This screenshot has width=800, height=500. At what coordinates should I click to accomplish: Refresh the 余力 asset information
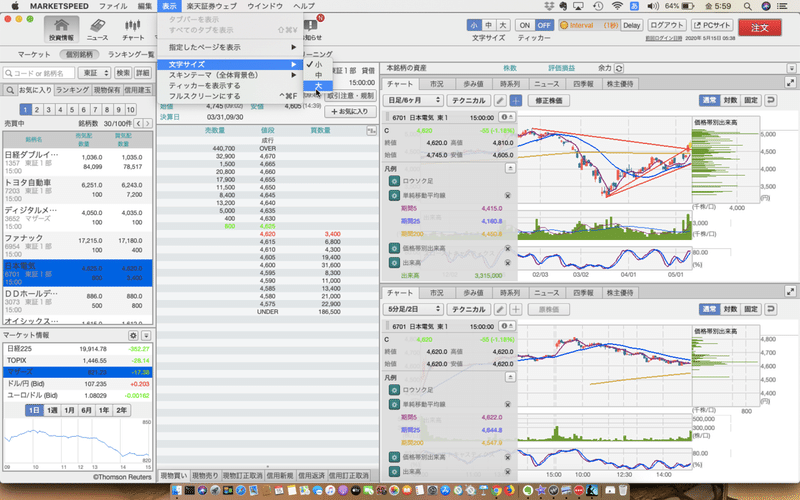619,68
